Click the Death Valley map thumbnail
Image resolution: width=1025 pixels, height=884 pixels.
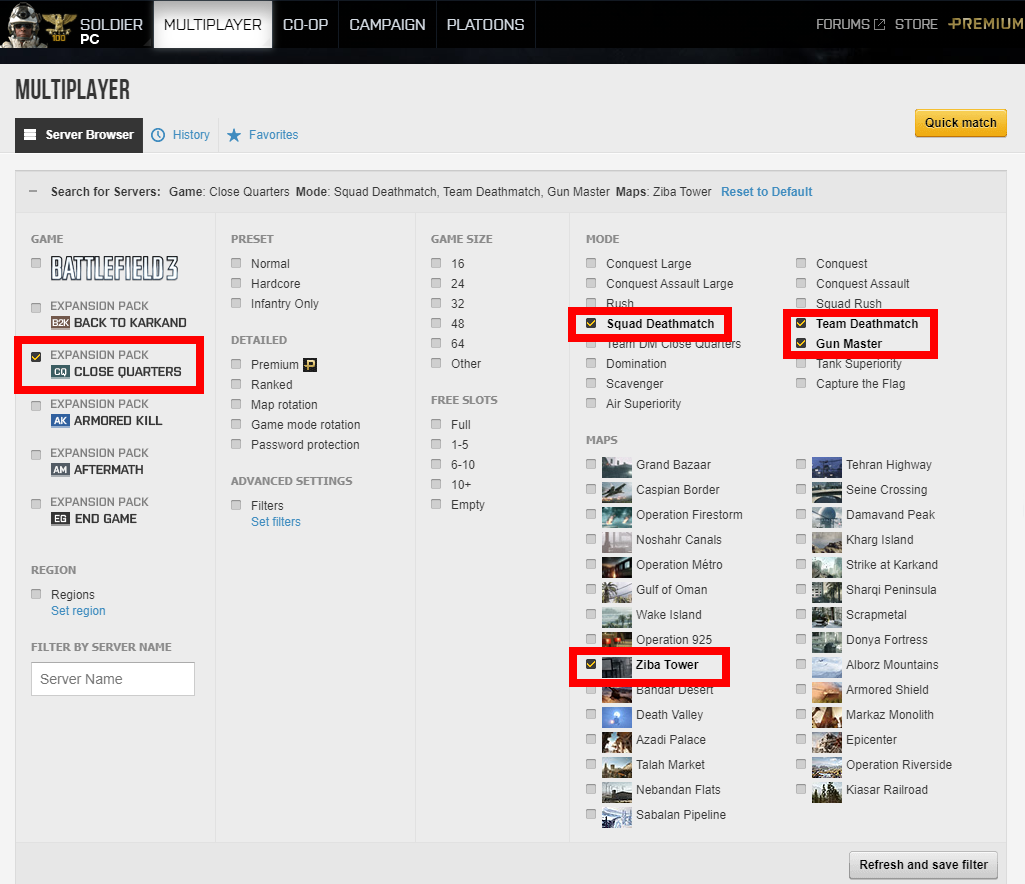click(616, 715)
